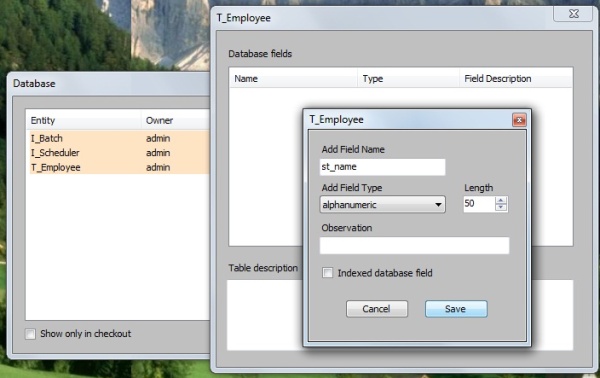Select I_Scheduler entity in Database window
This screenshot has height=378, width=600.
pos(55,153)
